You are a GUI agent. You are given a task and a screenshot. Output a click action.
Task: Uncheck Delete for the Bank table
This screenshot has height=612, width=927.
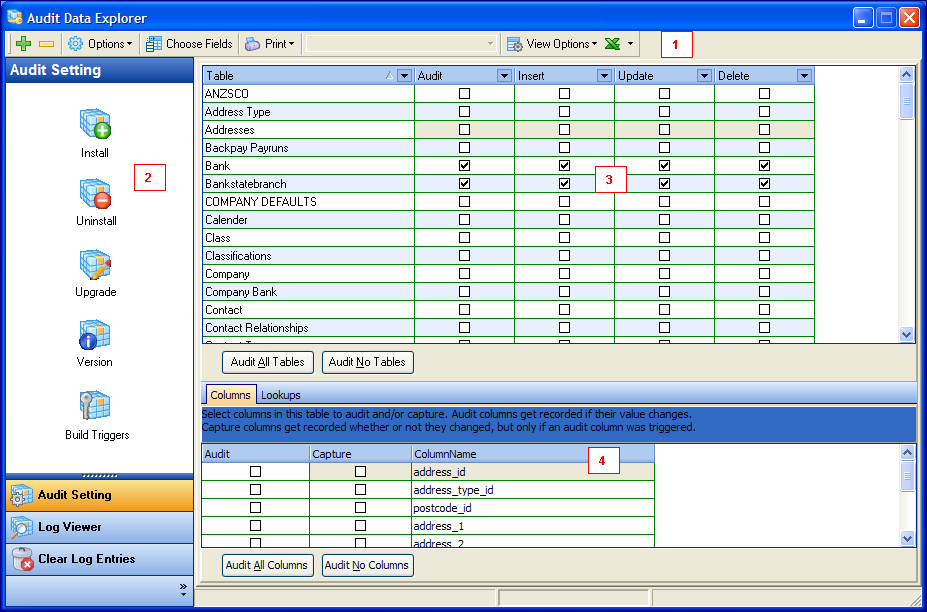(x=764, y=166)
